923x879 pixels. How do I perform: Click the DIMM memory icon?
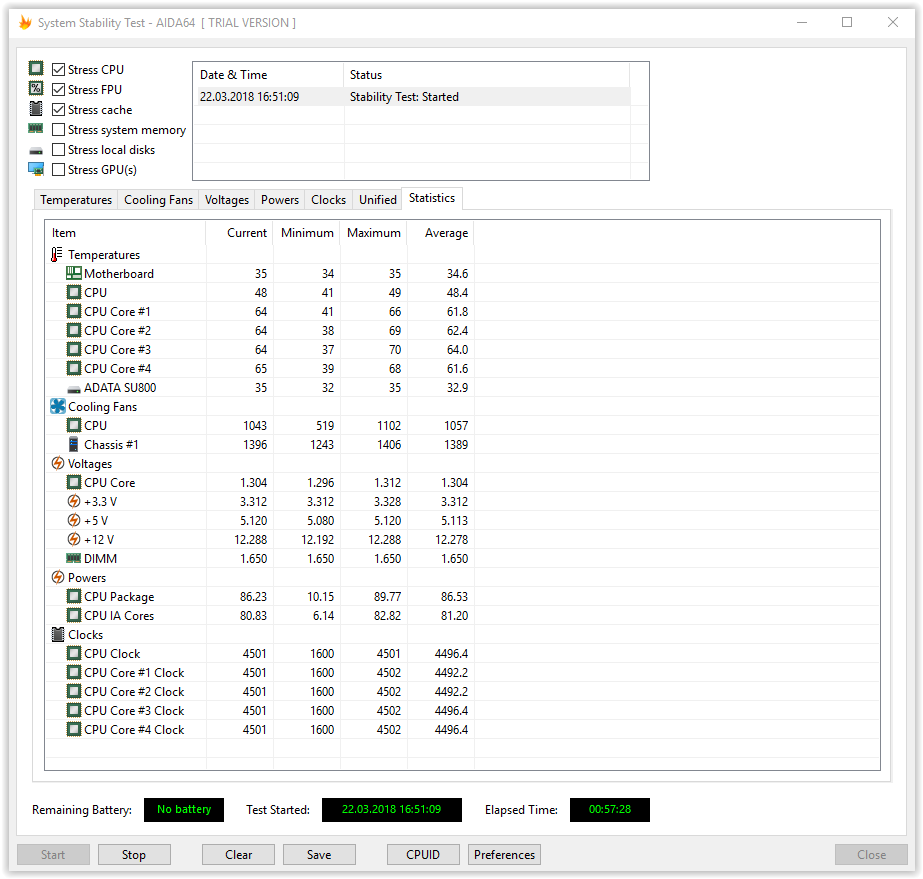click(74, 559)
